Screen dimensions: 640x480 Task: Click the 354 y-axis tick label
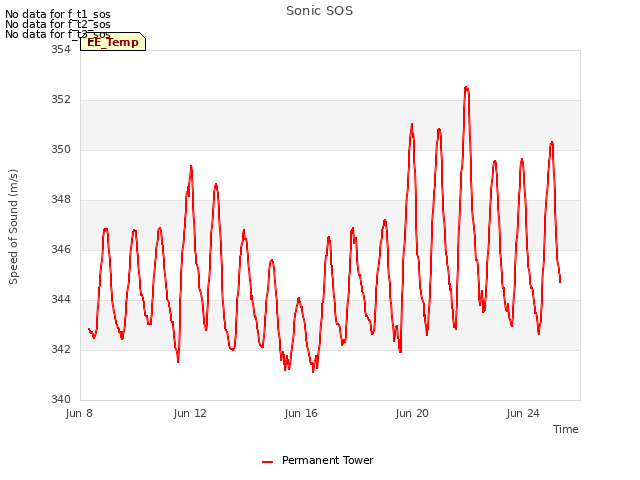coord(61,49)
